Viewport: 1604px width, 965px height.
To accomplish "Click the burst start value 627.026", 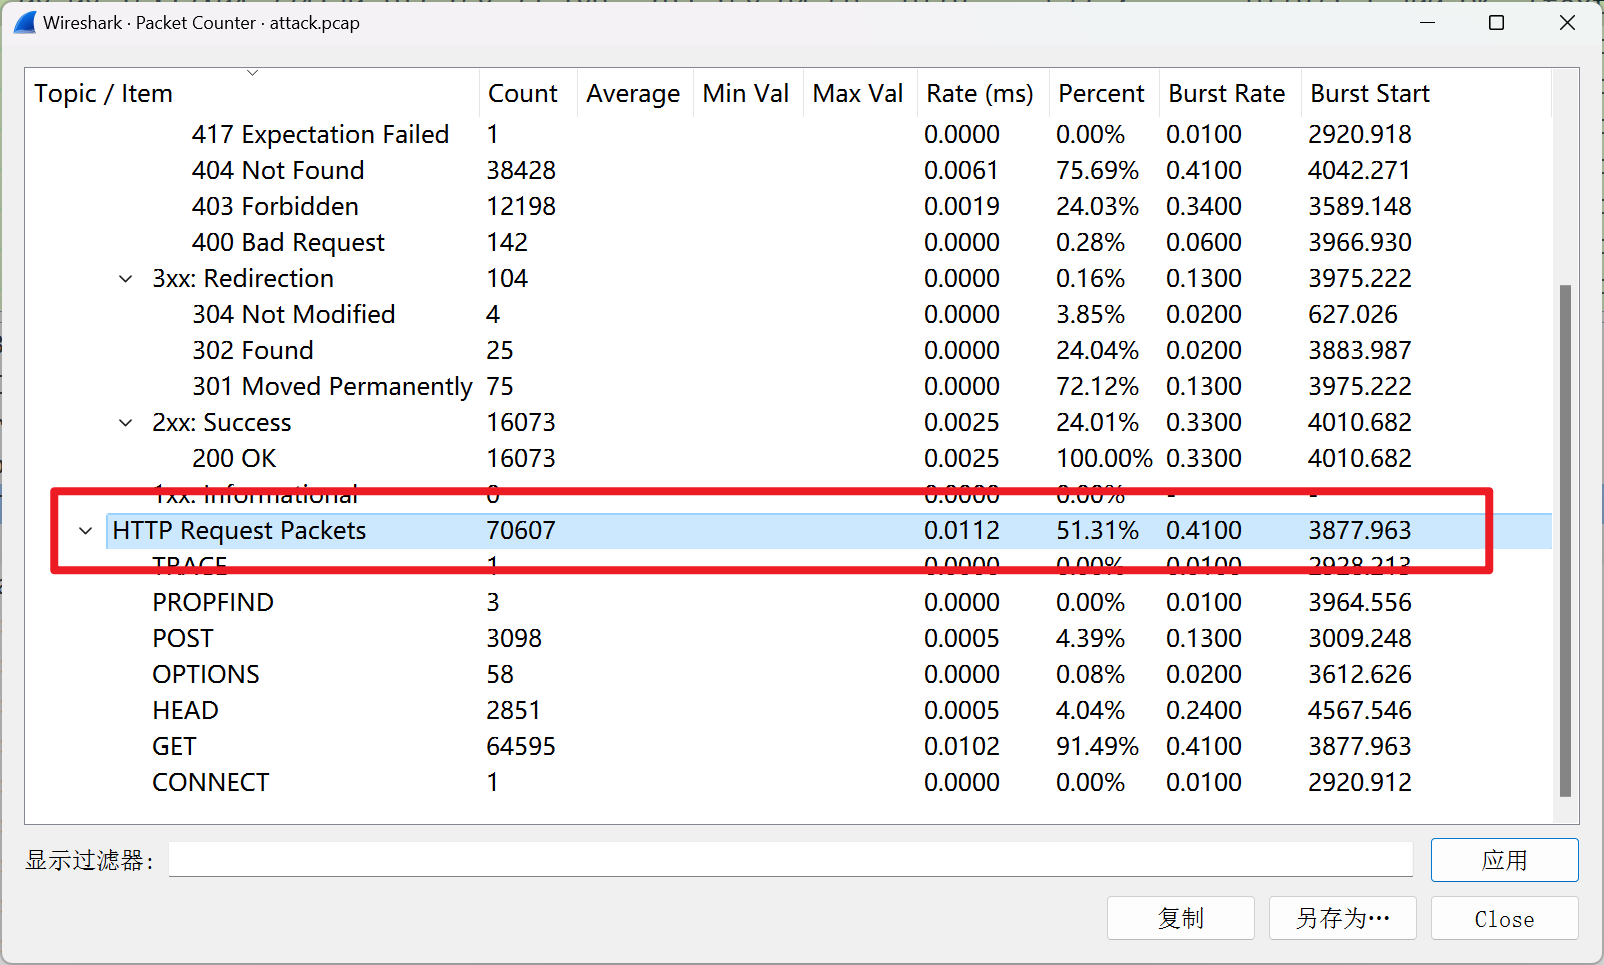I will point(1353,315).
